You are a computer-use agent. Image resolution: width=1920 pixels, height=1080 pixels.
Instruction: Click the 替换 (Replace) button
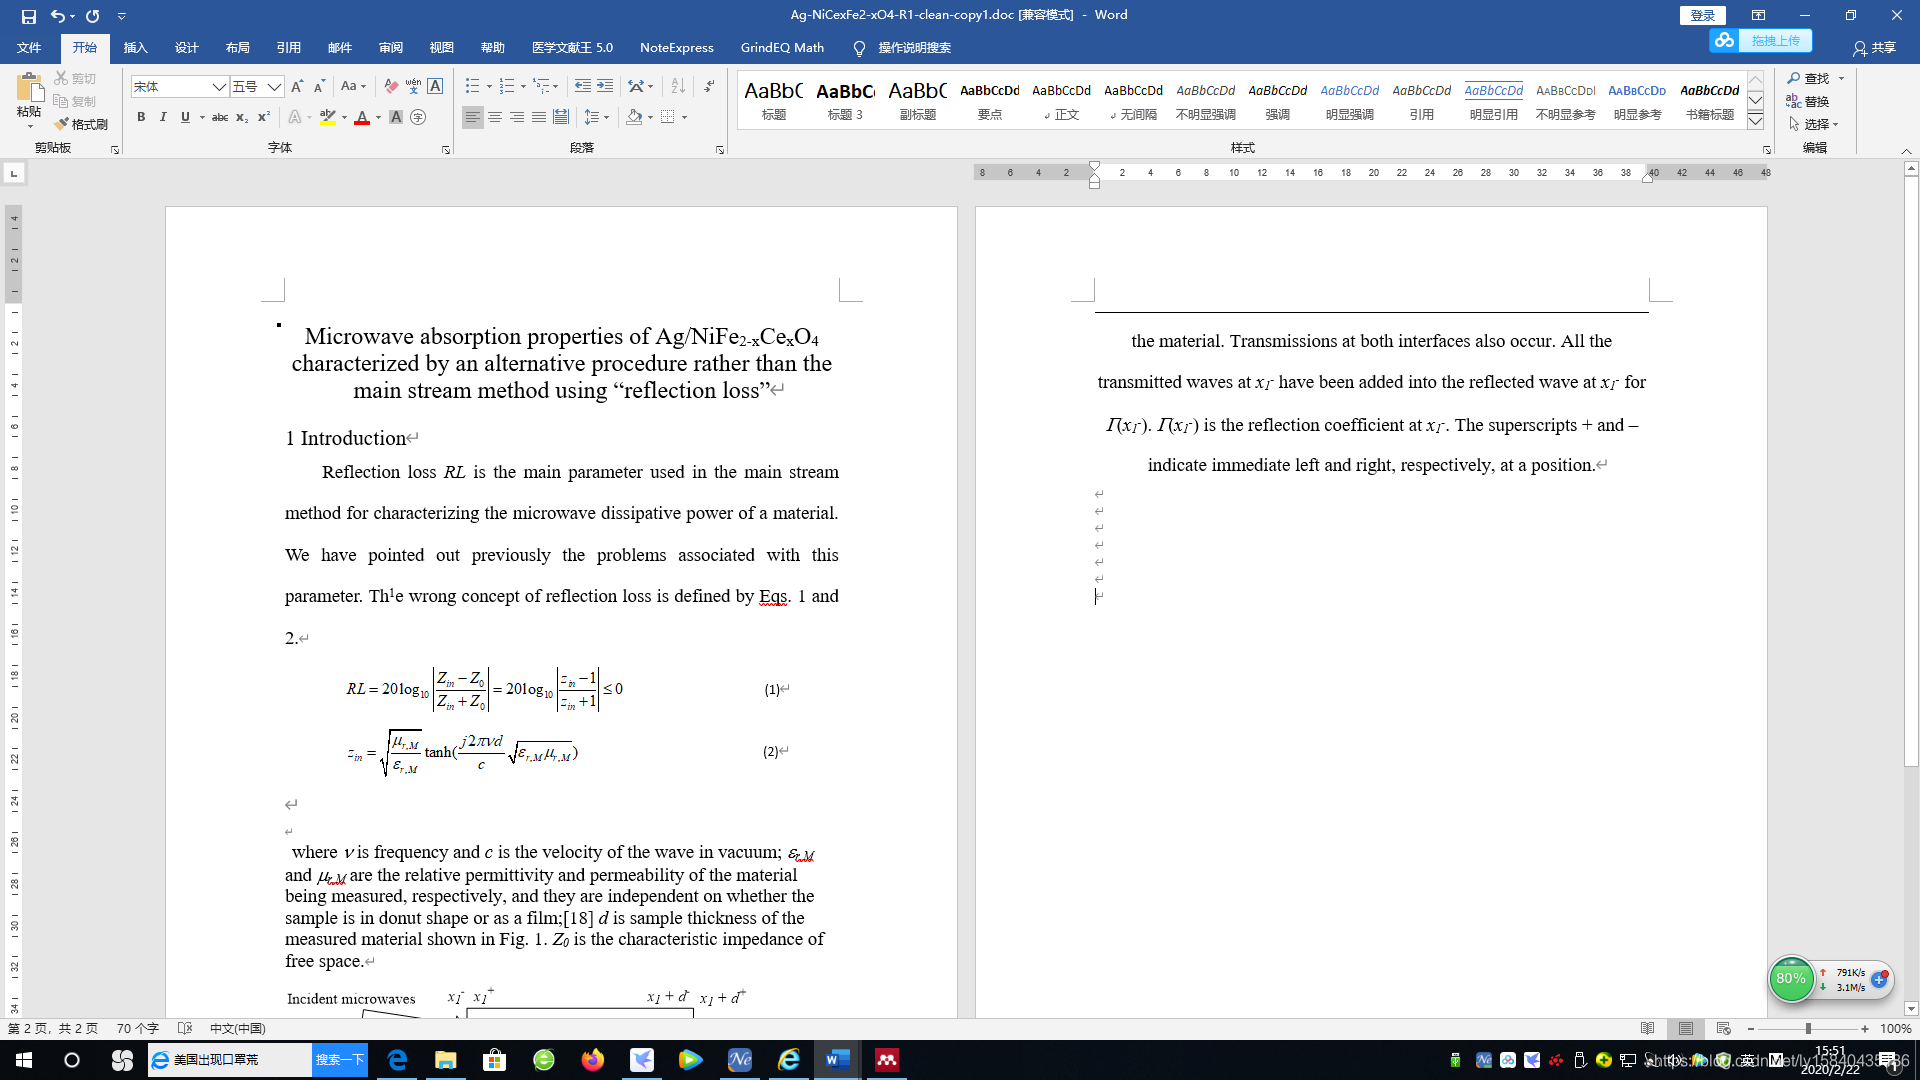click(1809, 101)
